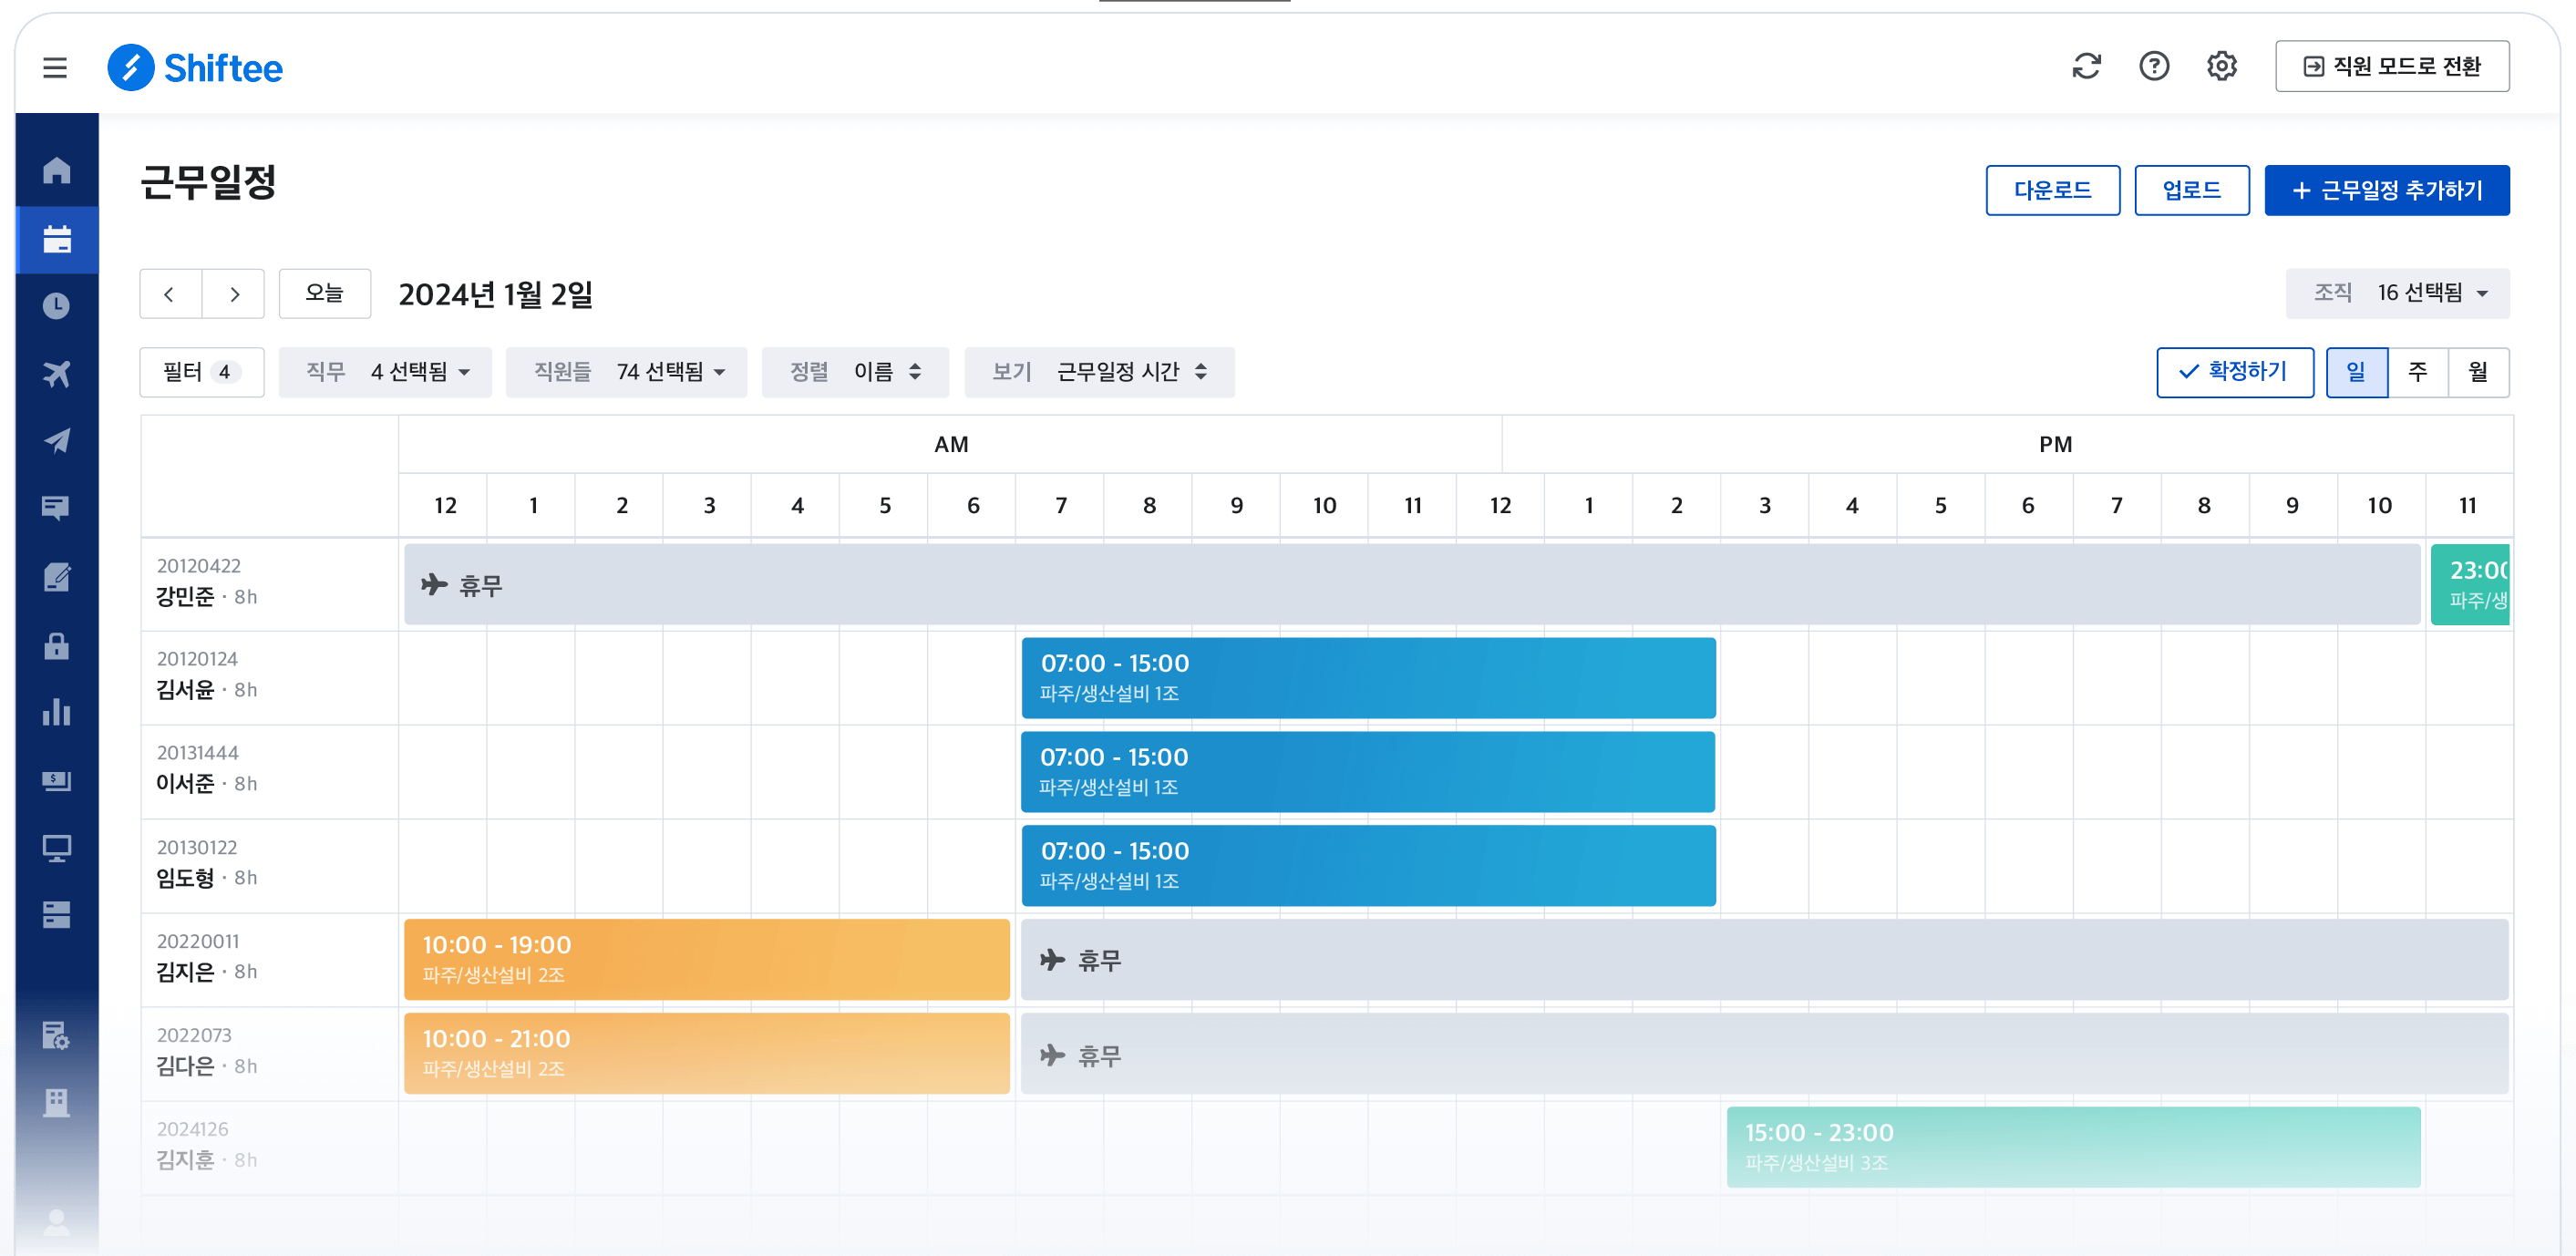Viewport: 2576px width, 1256px height.
Task: Switch to 주 week view tab
Action: 2417,372
